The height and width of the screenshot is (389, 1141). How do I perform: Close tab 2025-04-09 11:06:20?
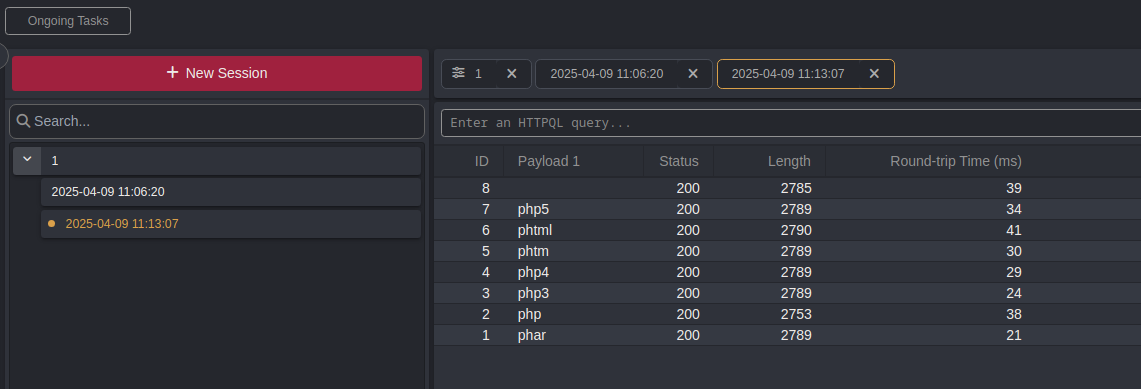point(693,73)
